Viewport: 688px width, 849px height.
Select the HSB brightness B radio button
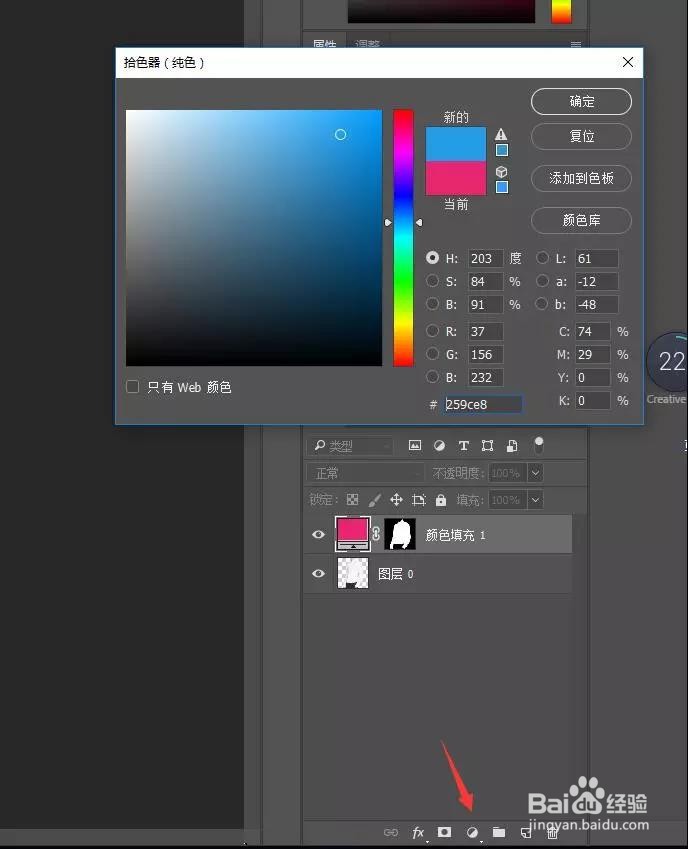(432, 304)
